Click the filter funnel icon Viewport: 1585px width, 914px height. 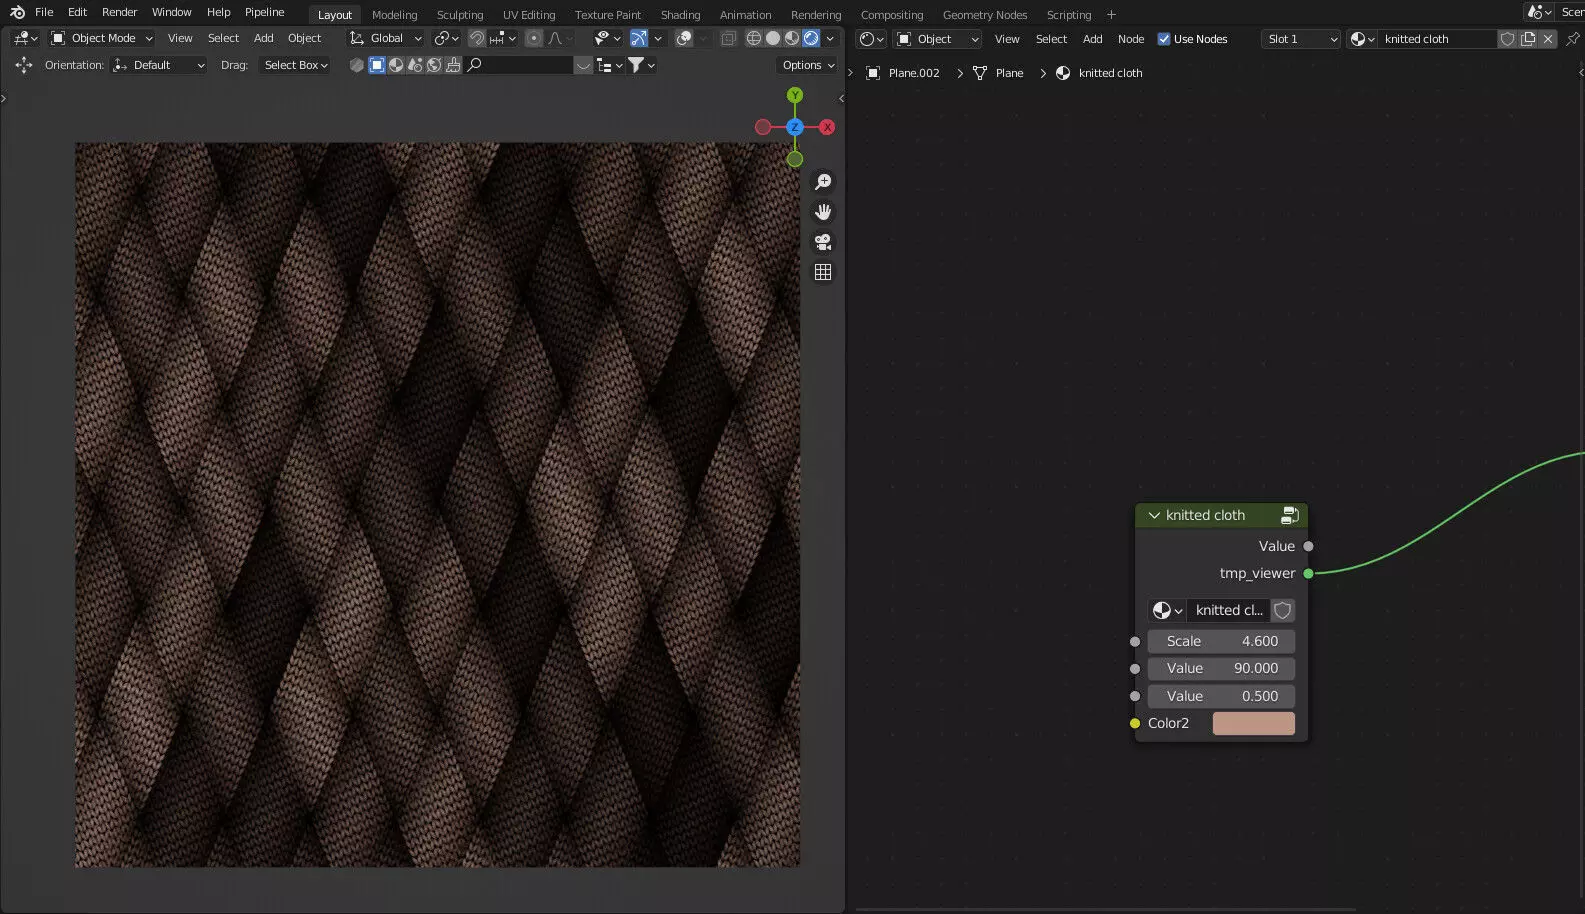(x=636, y=65)
